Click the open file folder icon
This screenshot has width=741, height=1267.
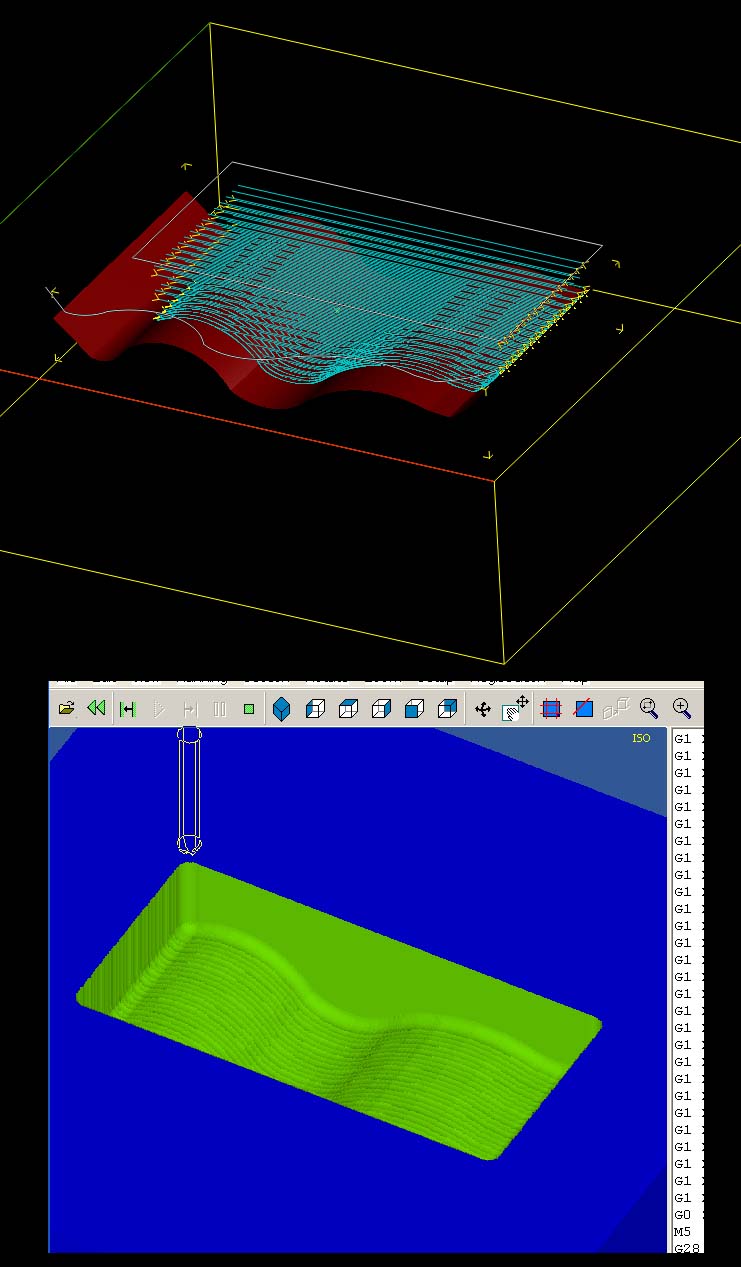pos(66,709)
